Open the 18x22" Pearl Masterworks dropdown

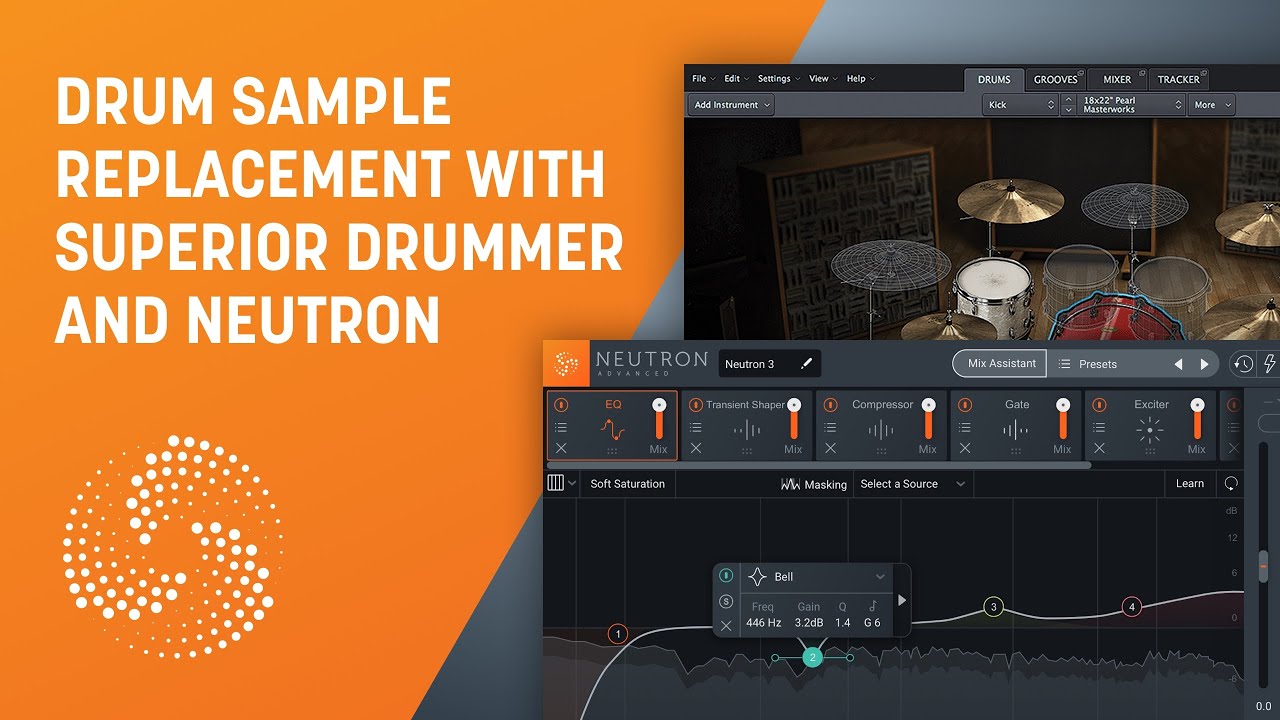[1133, 105]
